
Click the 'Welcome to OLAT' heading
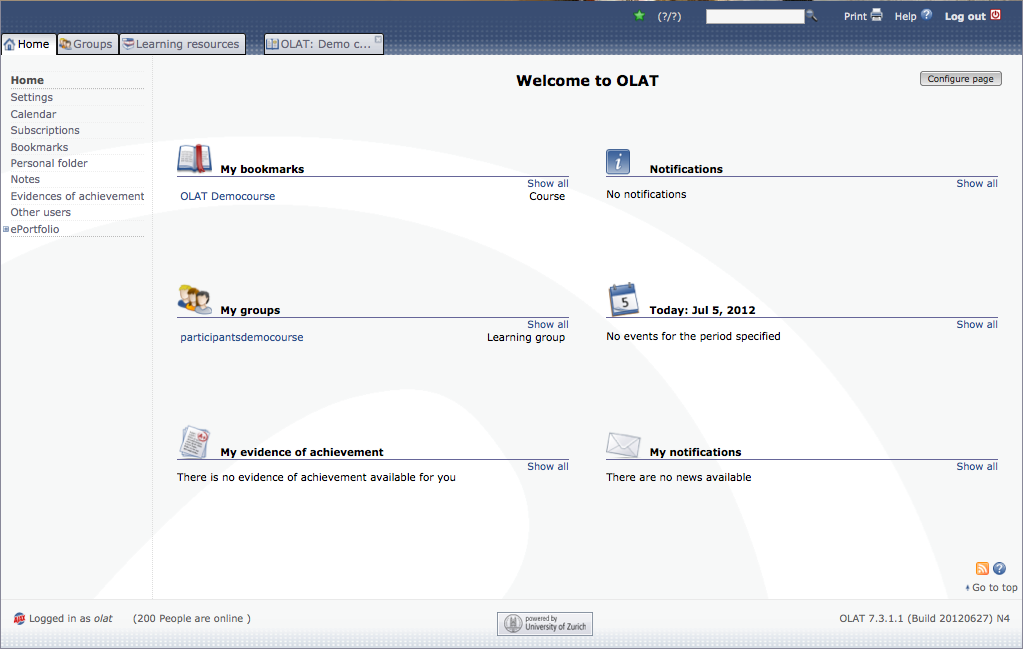pos(587,81)
